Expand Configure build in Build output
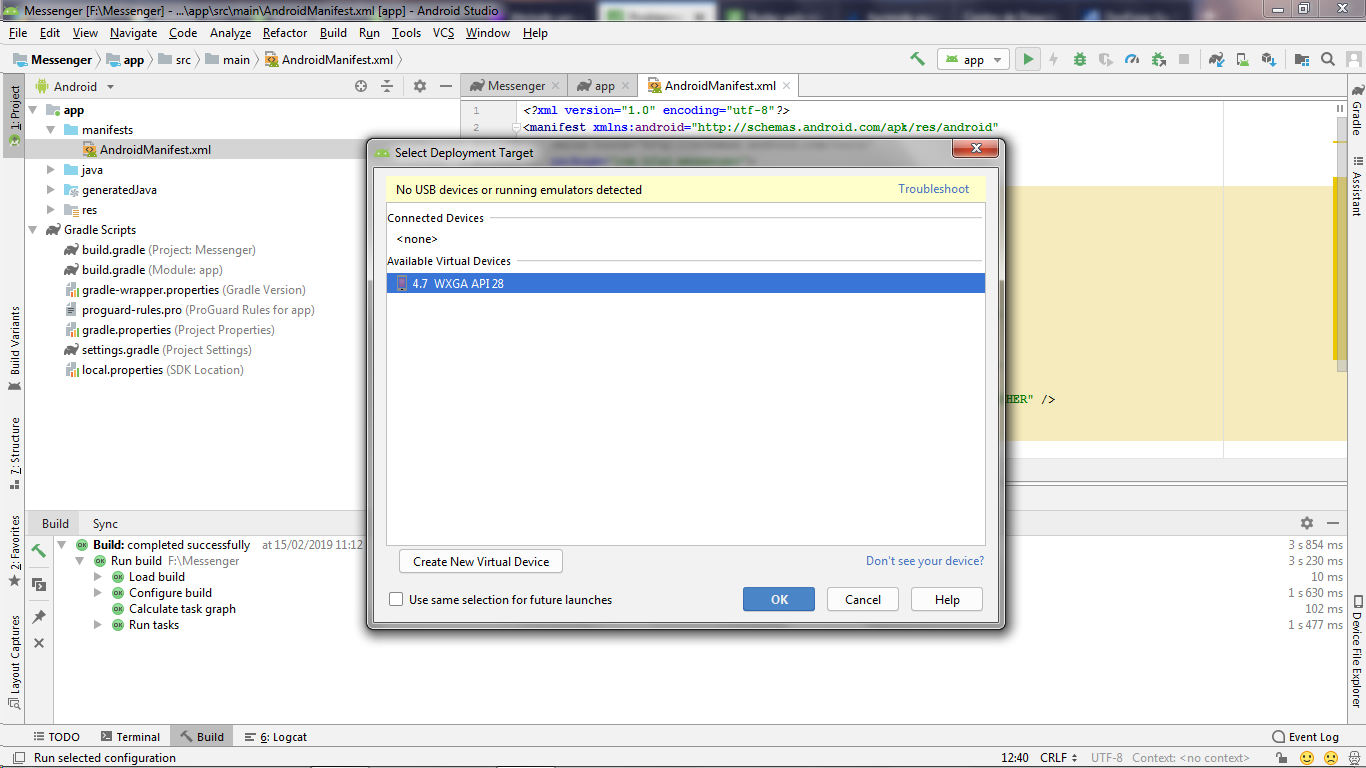The image size is (1366, 768). coord(98,593)
